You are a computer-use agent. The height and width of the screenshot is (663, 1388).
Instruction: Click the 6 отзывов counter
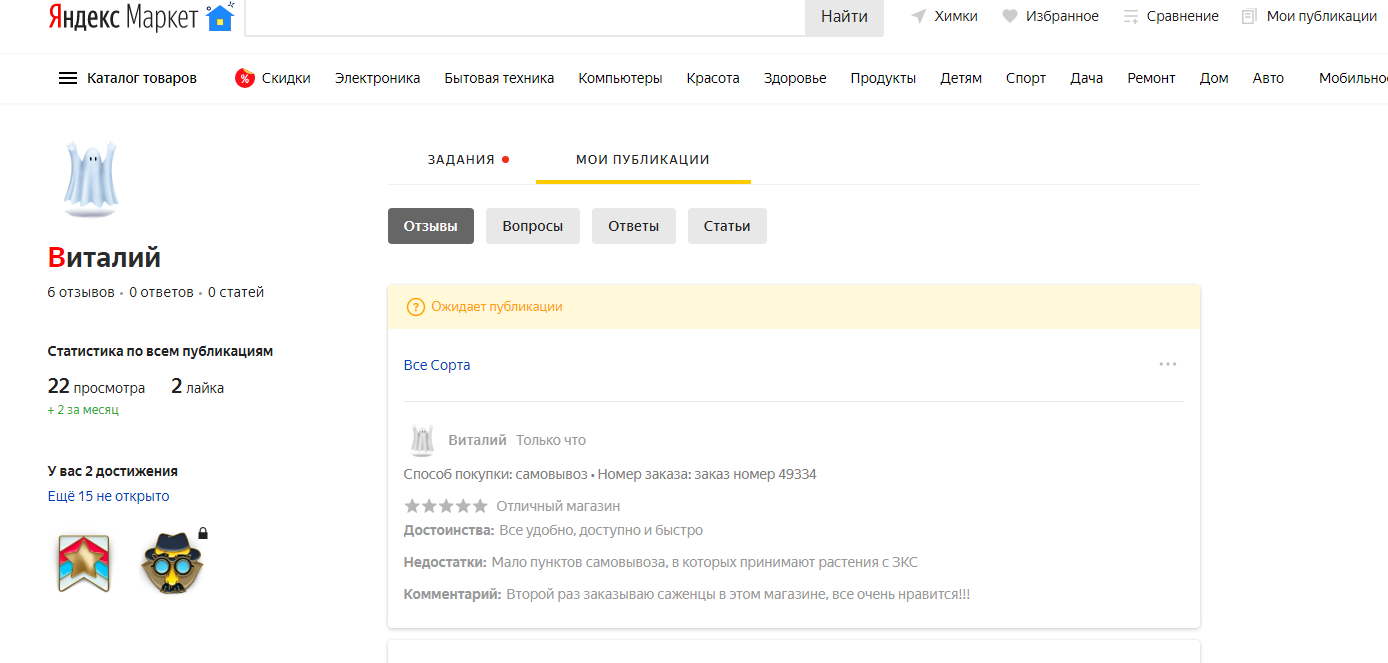pos(81,293)
